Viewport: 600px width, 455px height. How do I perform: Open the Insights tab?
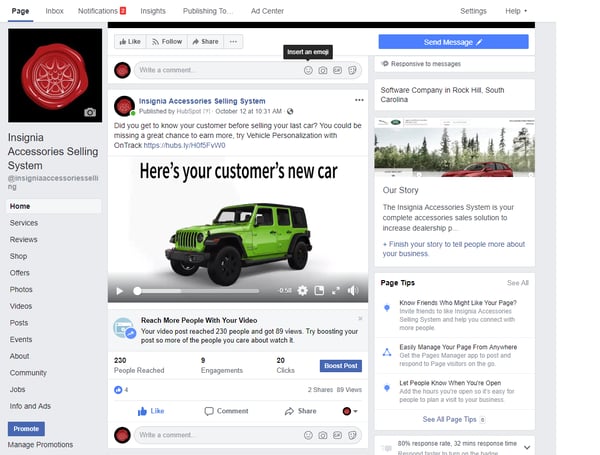(153, 11)
